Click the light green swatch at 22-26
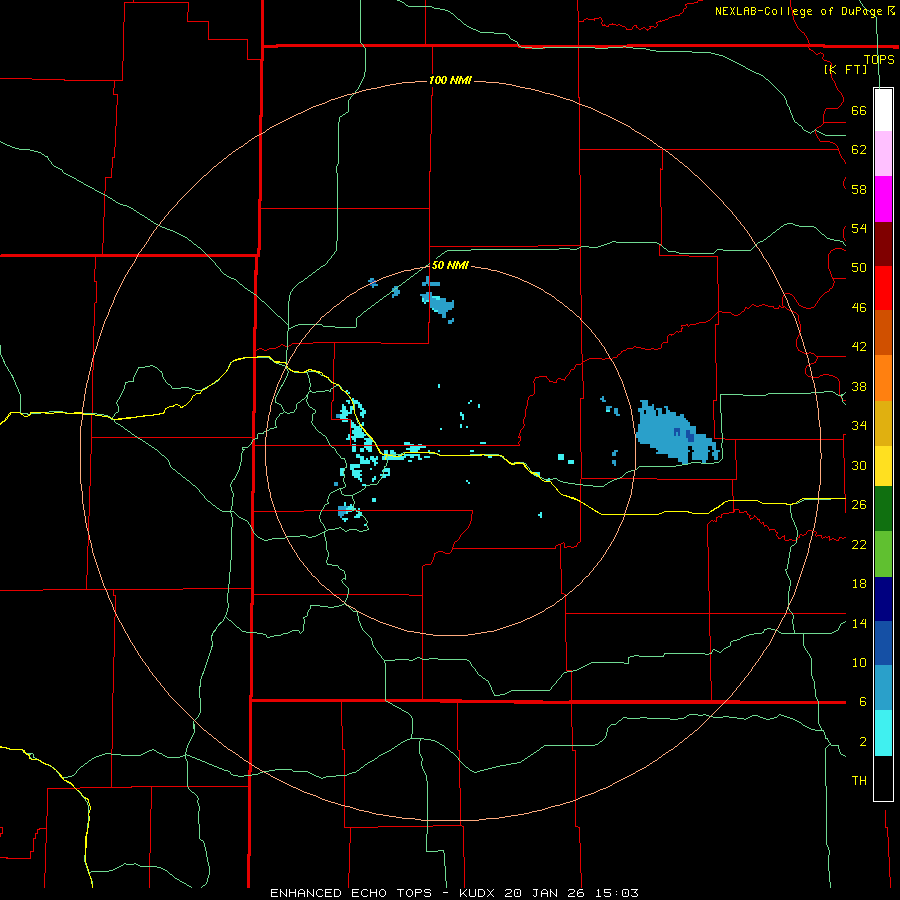The height and width of the screenshot is (900, 900). coord(883,554)
